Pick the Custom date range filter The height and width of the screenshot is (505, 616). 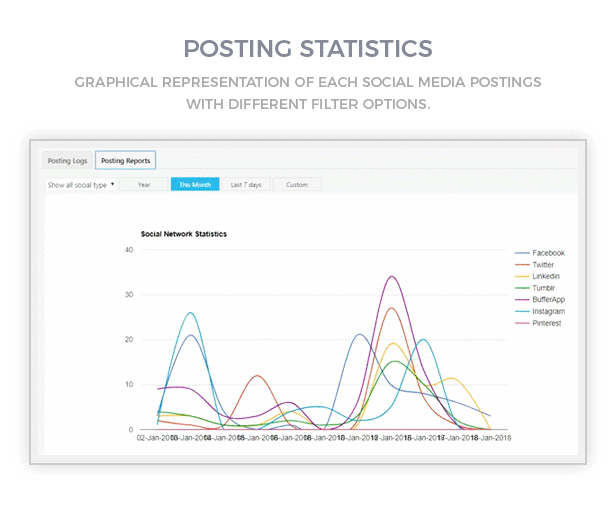297,185
